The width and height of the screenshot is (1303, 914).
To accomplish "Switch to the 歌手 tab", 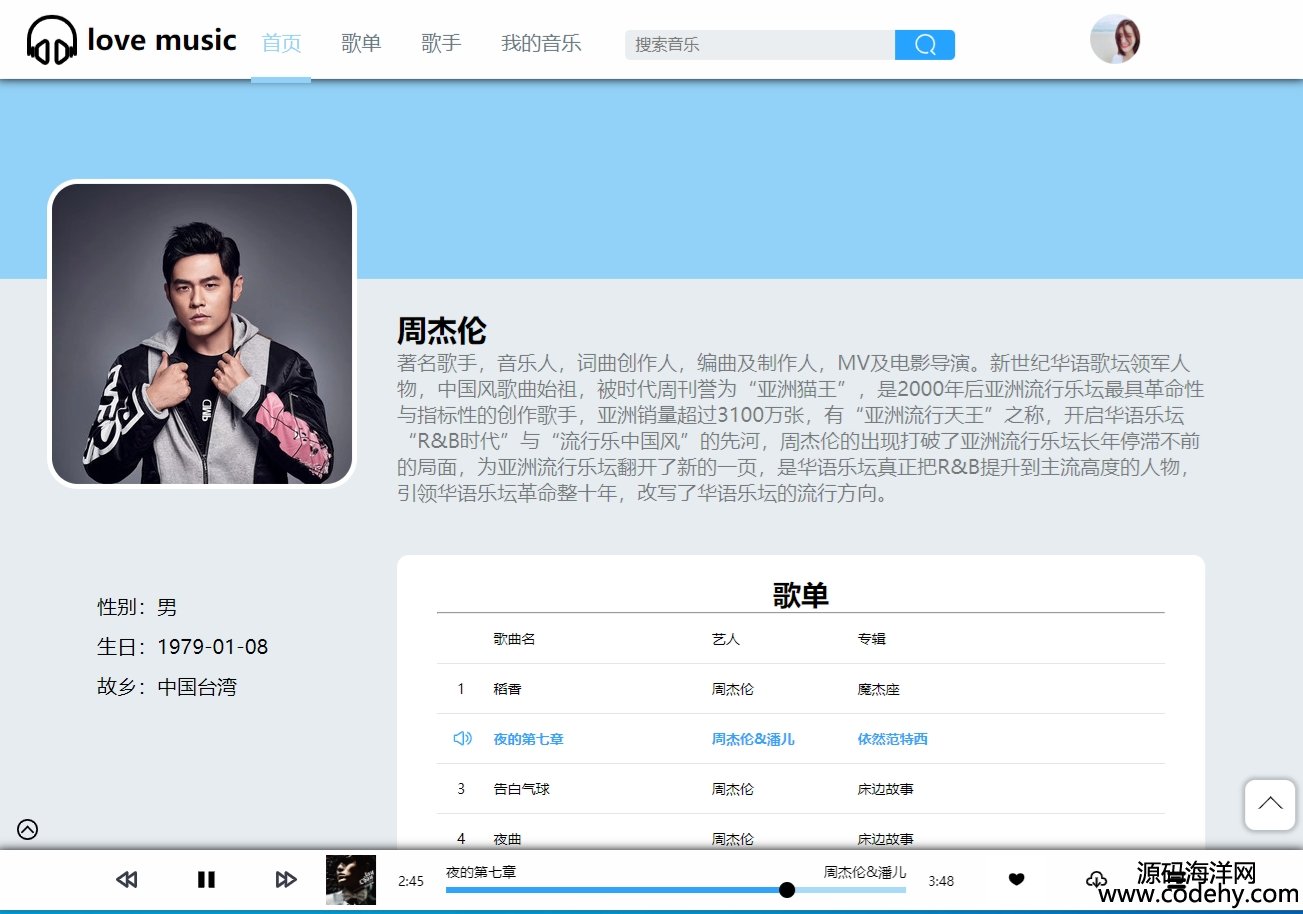I will pos(441,43).
